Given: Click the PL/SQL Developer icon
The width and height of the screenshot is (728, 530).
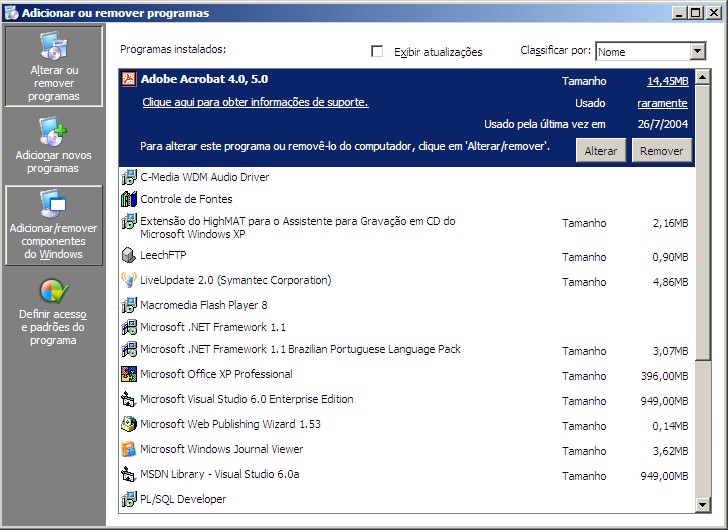Looking at the screenshot, I should pos(129,499).
